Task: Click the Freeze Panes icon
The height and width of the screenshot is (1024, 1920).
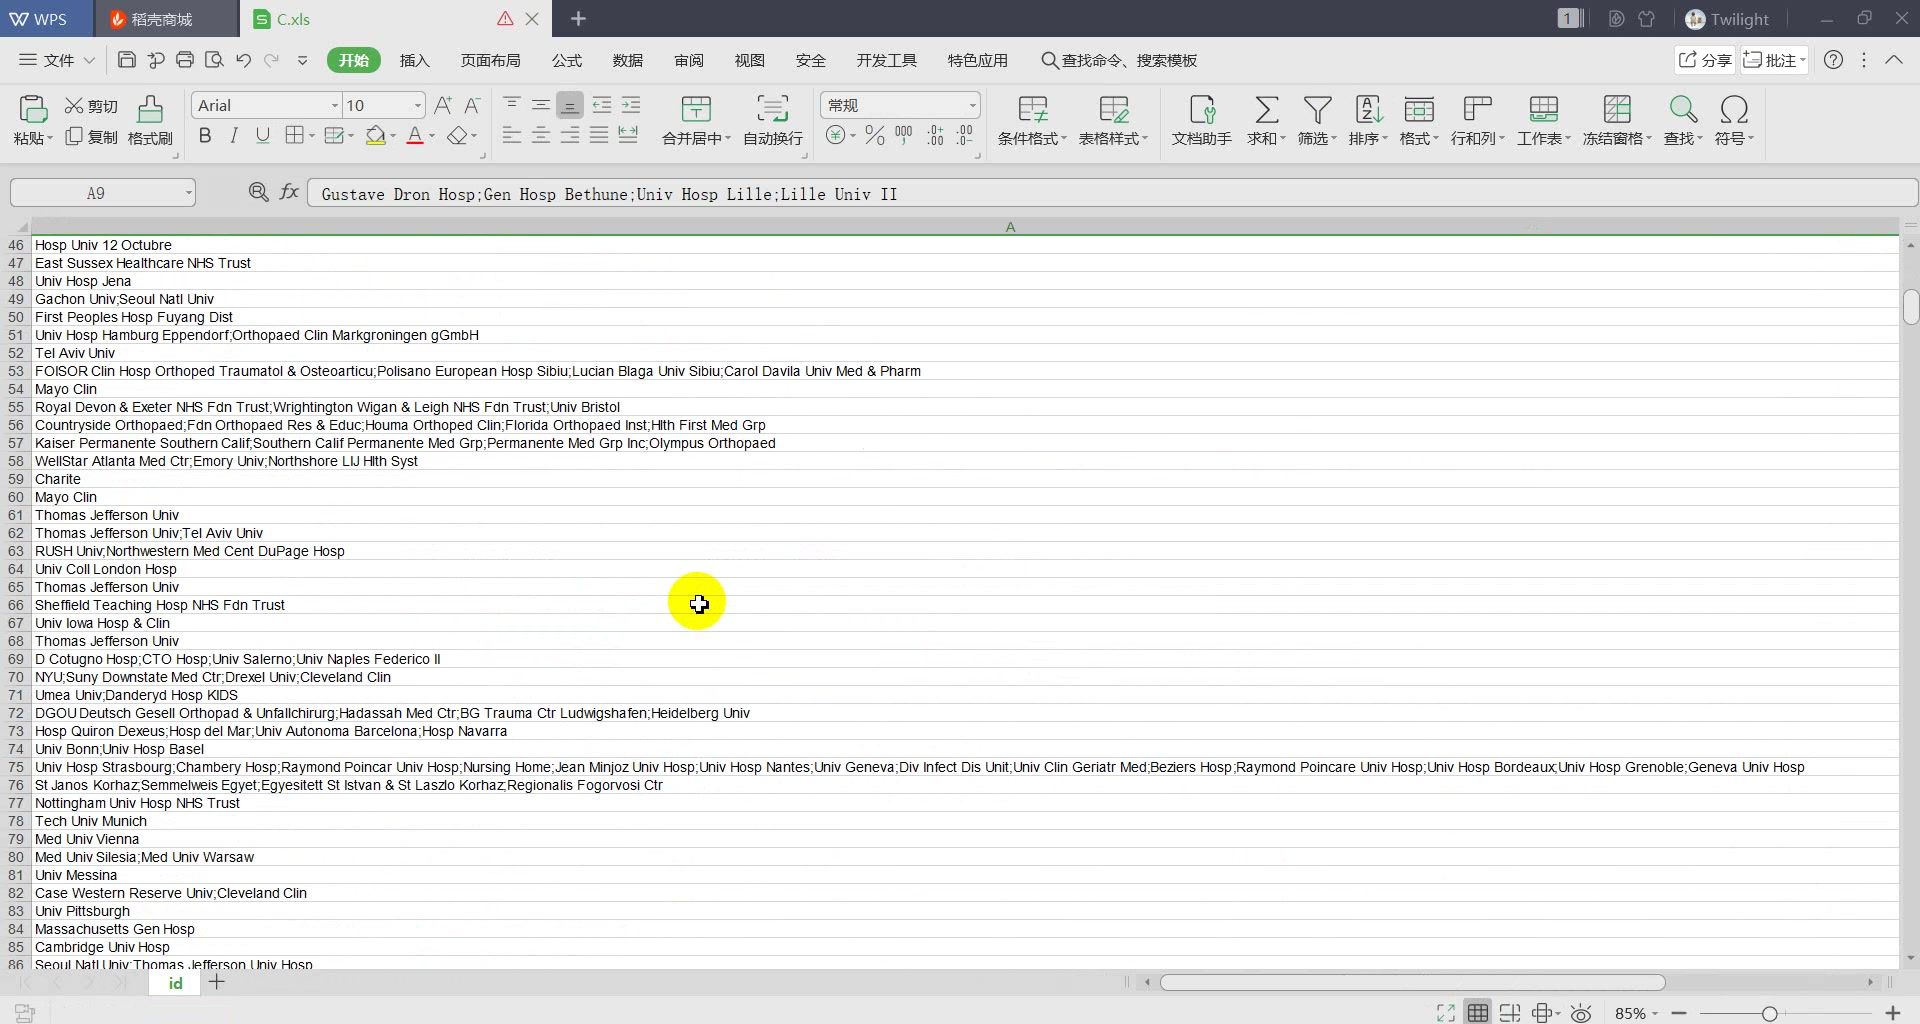Action: coord(1617,109)
